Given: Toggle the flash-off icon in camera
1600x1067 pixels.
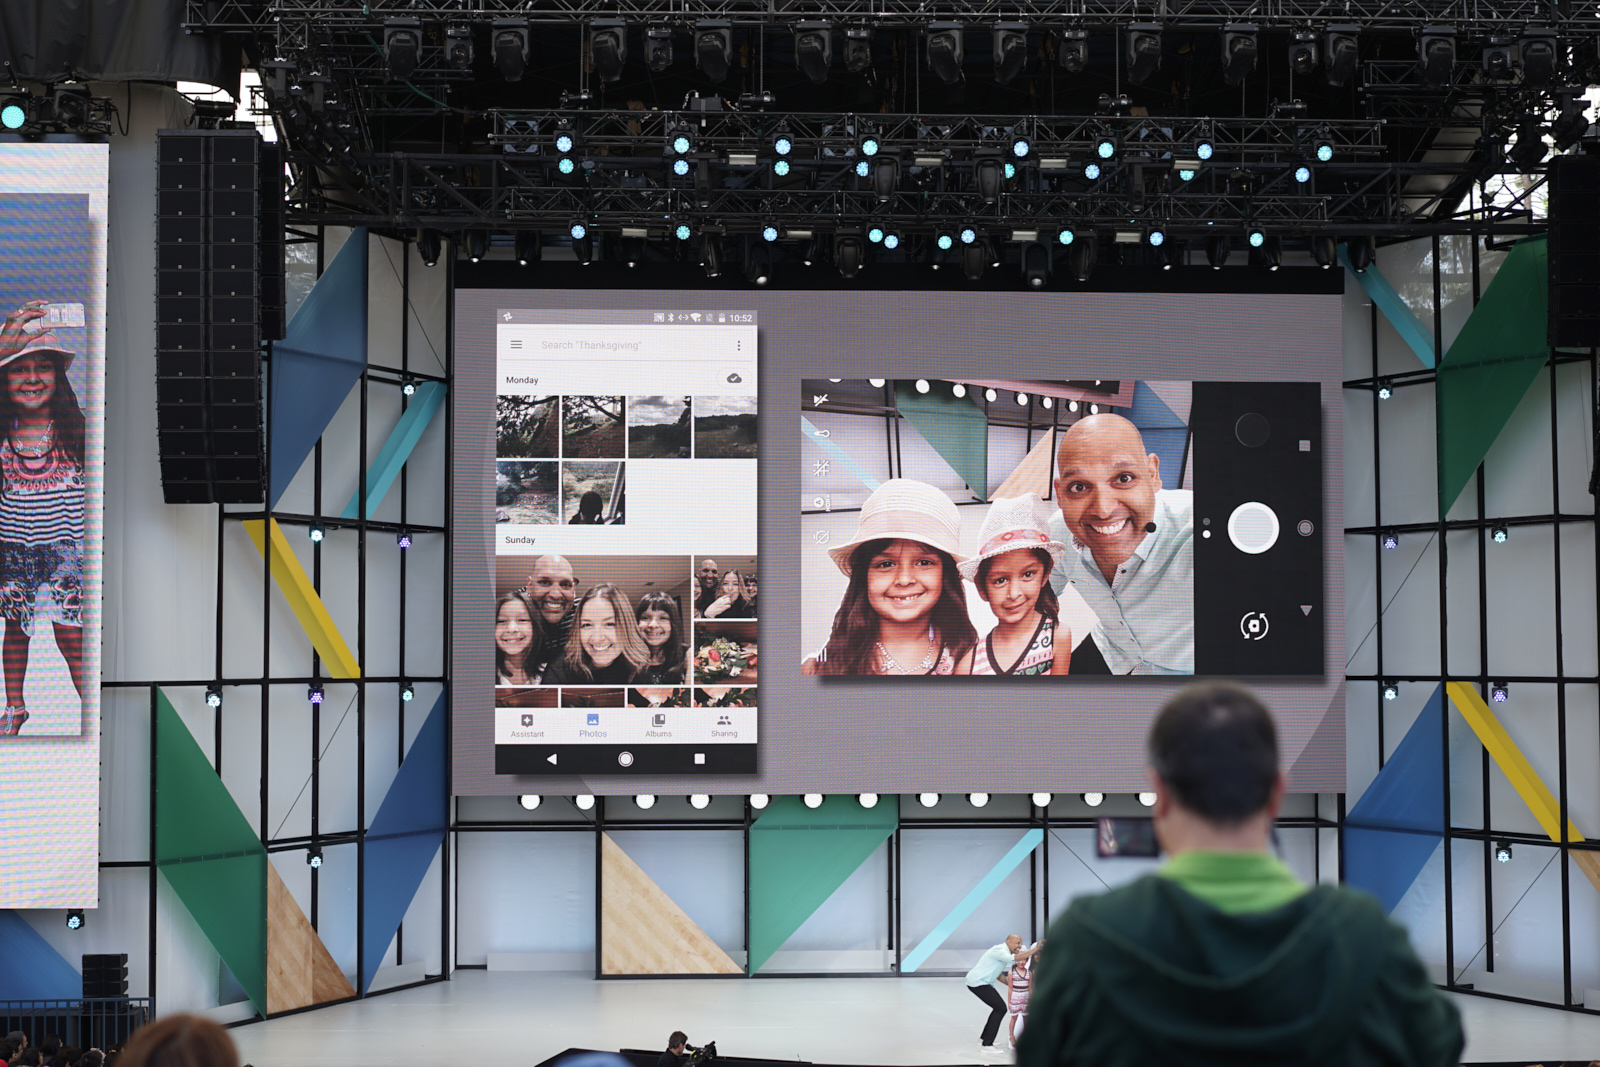Looking at the screenshot, I should click(x=821, y=400).
